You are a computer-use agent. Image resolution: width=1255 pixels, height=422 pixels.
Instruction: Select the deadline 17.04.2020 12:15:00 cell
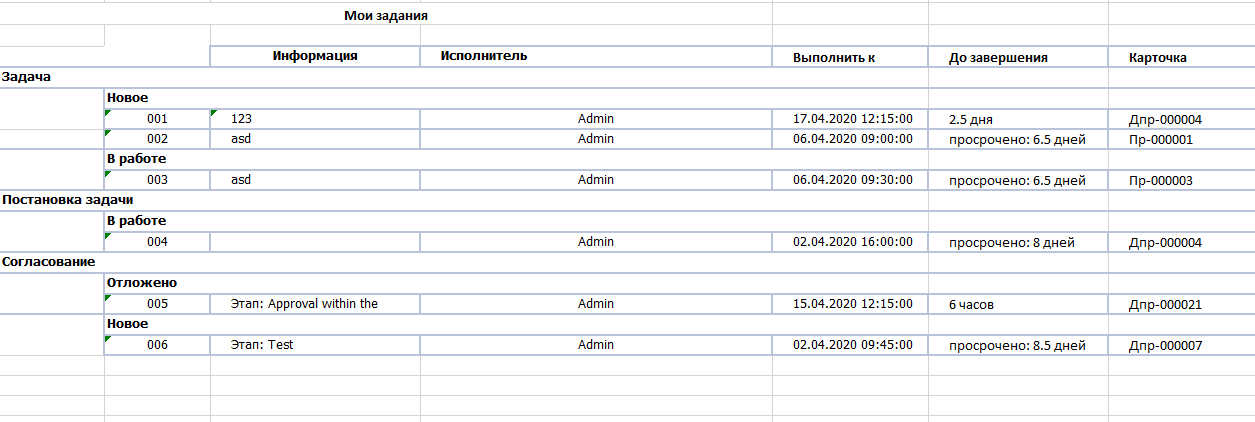point(853,119)
